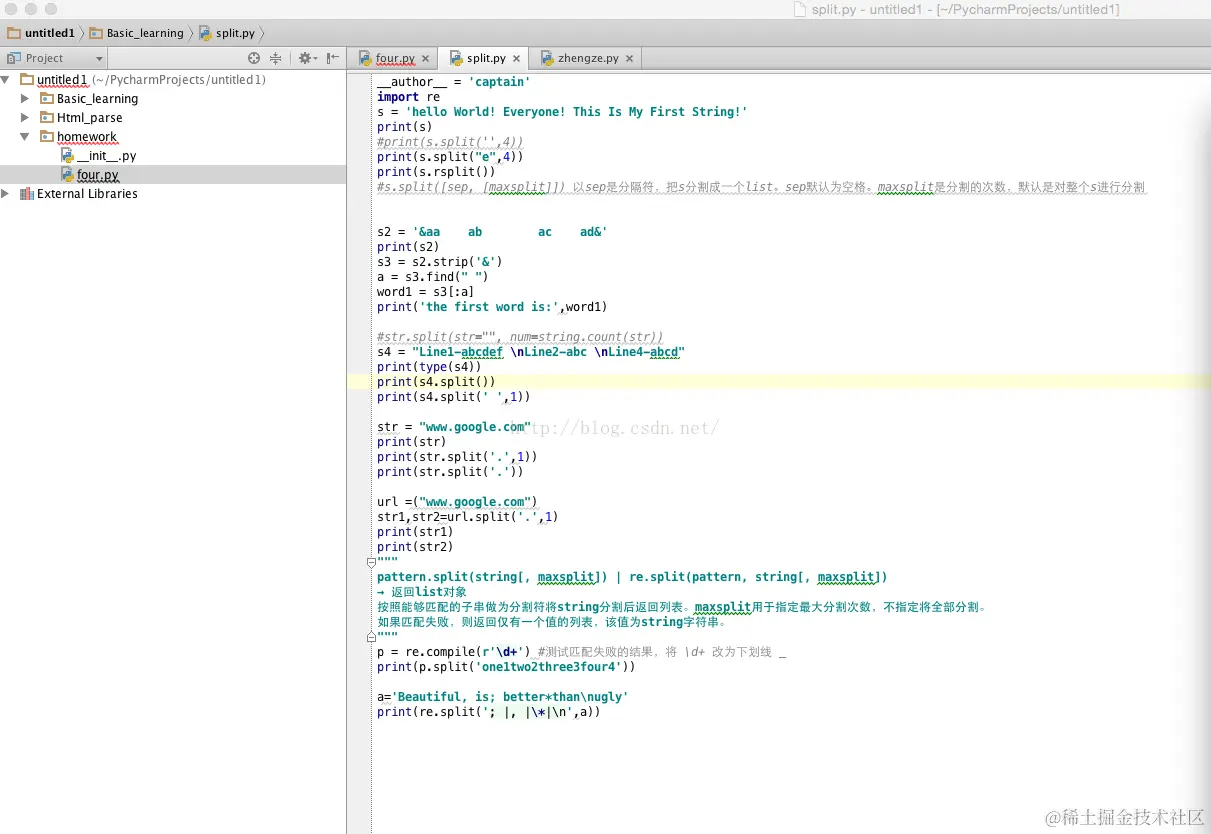Select the split.py editor tab
1211x834 pixels.
[x=486, y=58]
